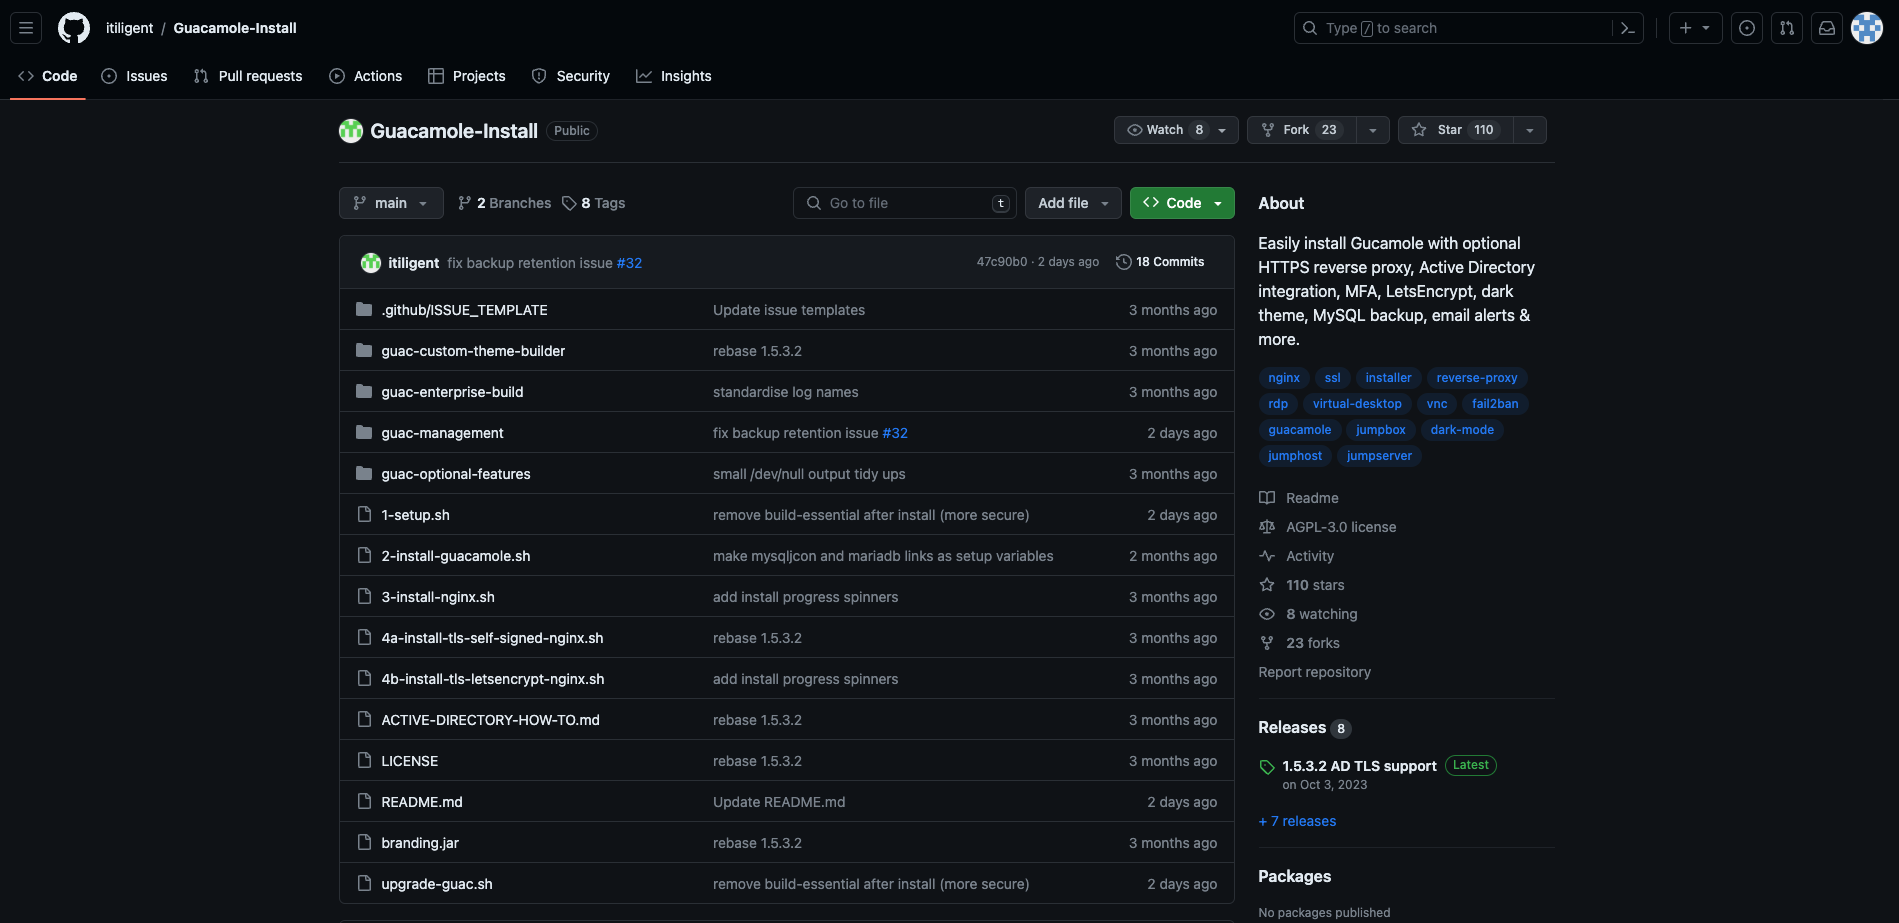
Task: Expand the Fork options dropdown arrow
Action: tap(1373, 130)
